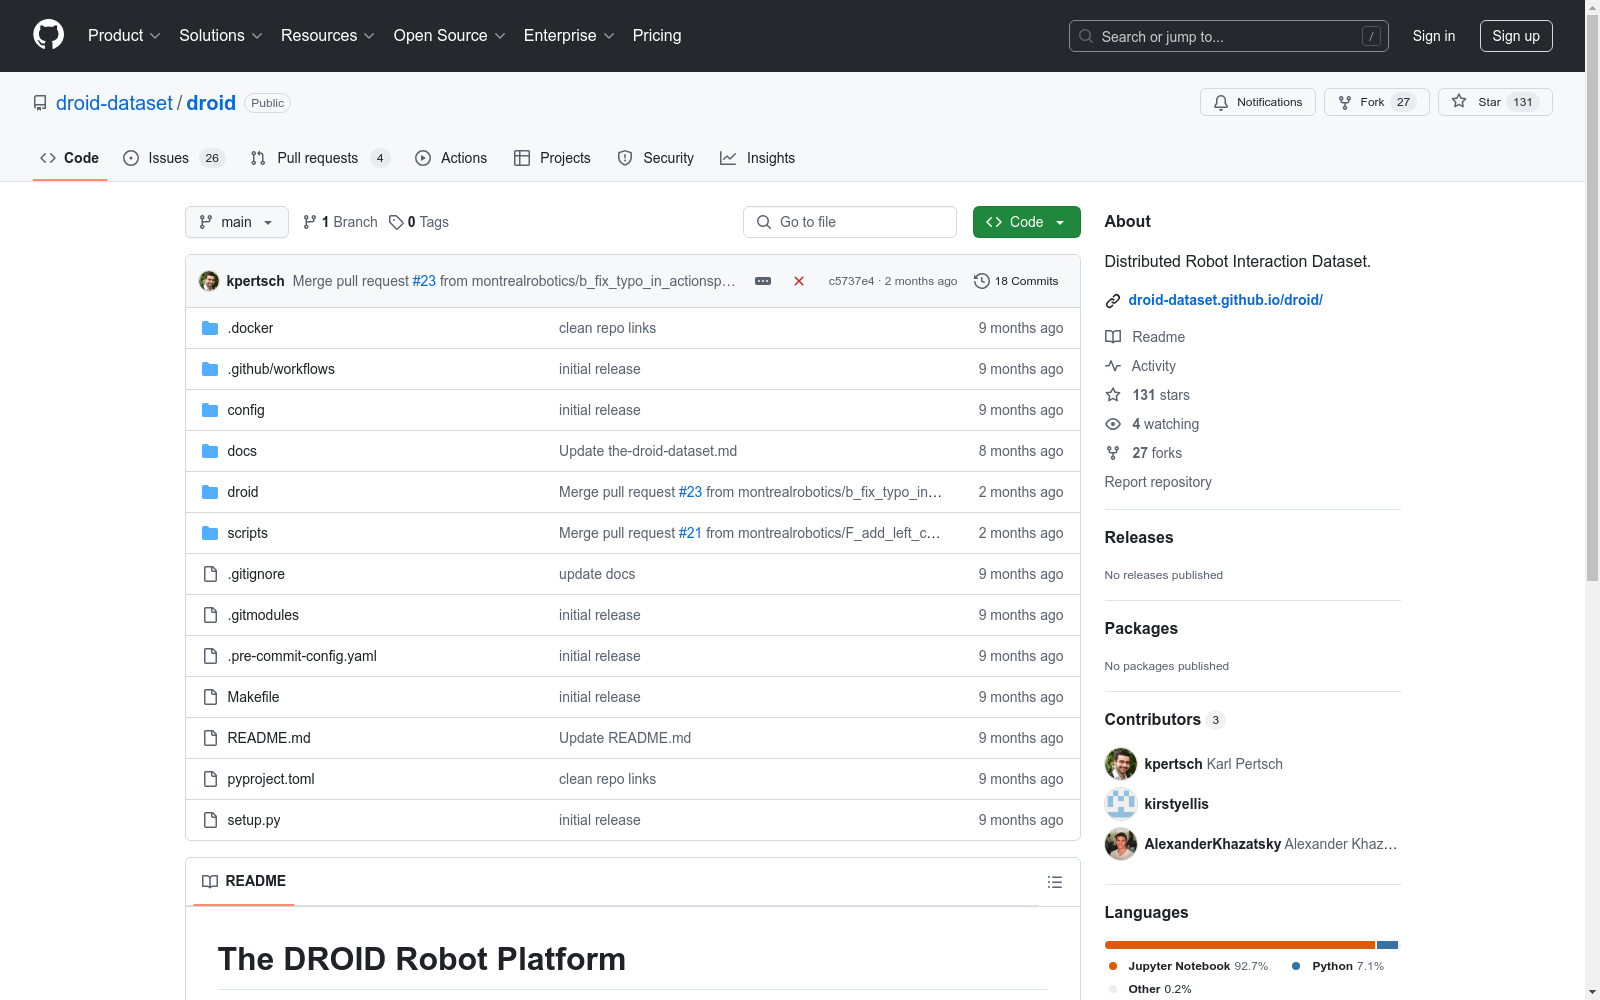This screenshot has width=1600, height=1000.
Task: Click the Jupyter Notebook language bar segment
Action: (1240, 945)
